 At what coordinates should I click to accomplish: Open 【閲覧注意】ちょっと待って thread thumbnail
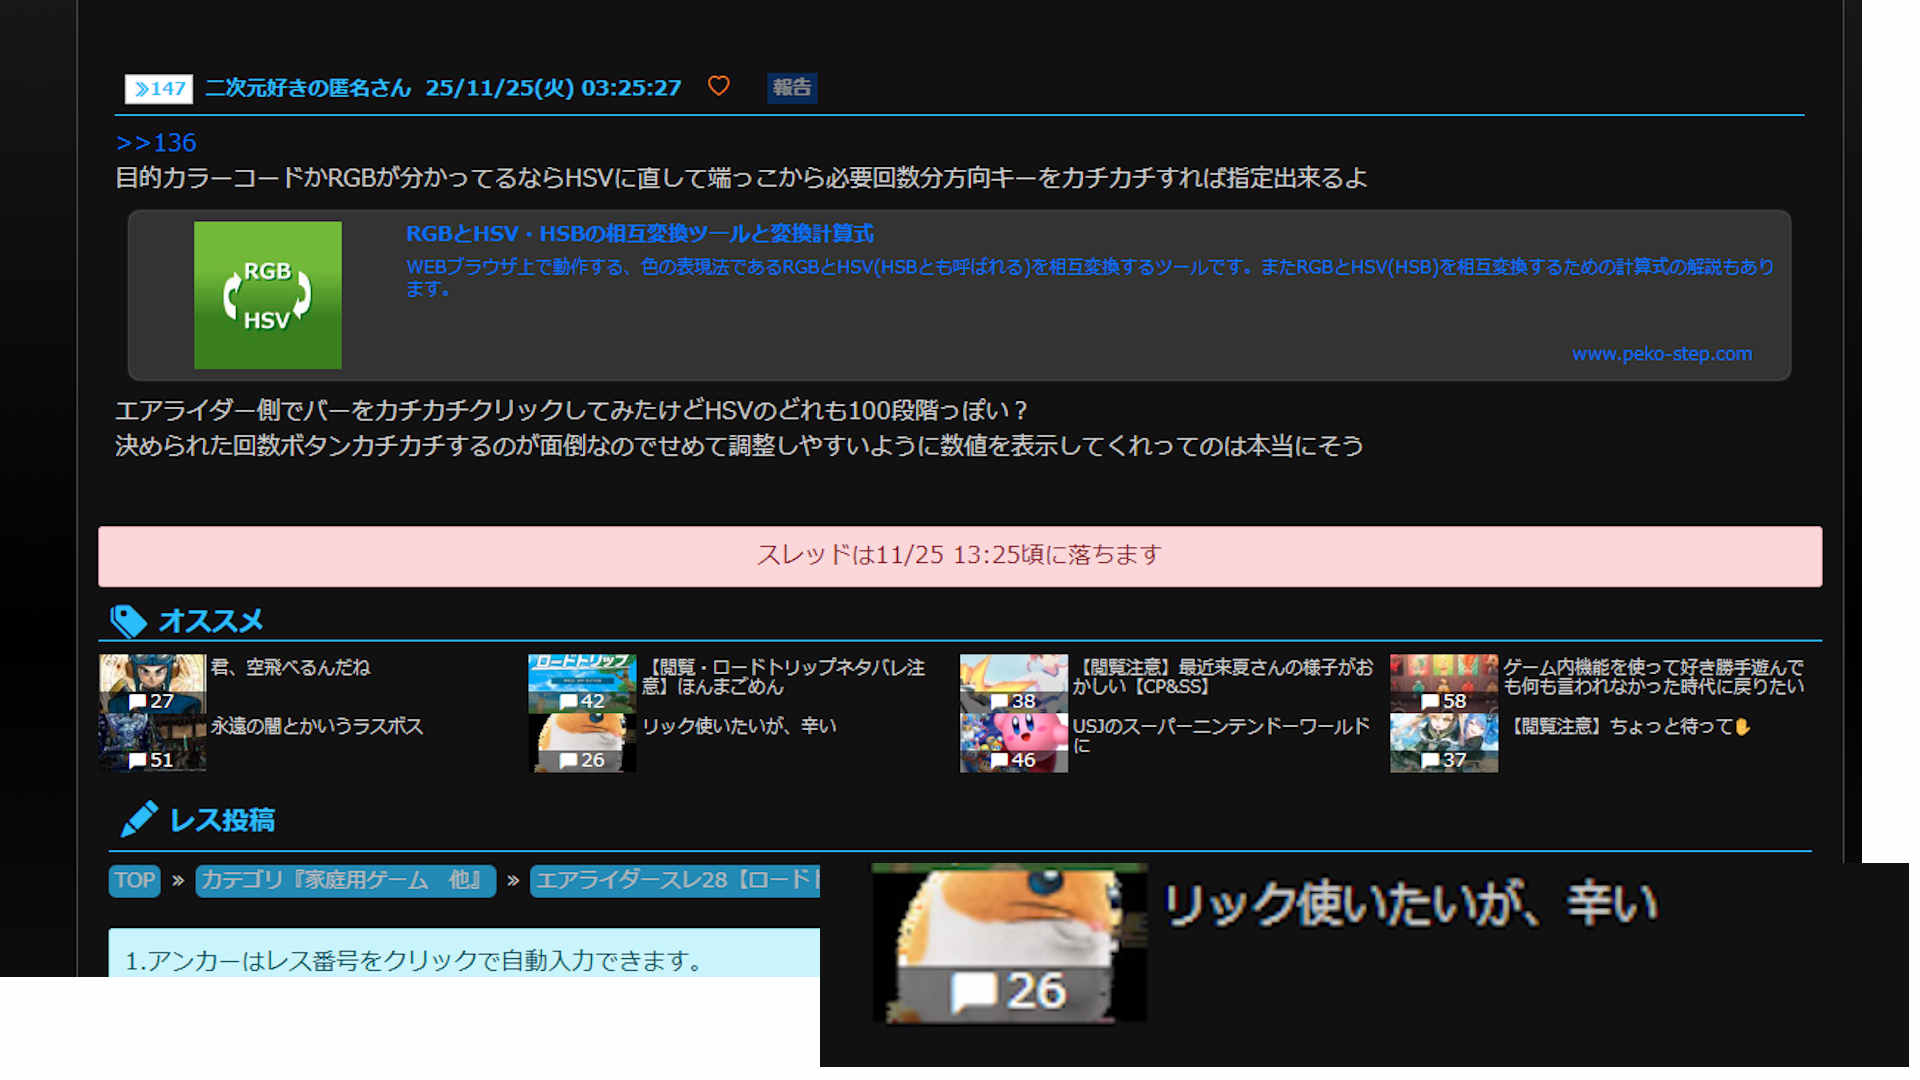[x=1443, y=743]
